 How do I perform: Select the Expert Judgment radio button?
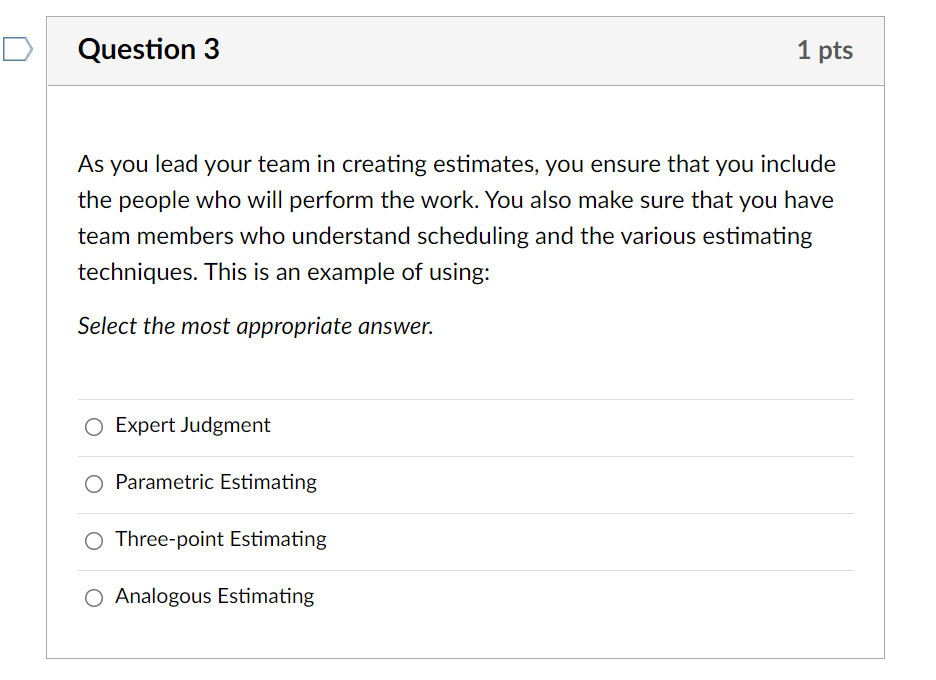pyautogui.click(x=93, y=426)
